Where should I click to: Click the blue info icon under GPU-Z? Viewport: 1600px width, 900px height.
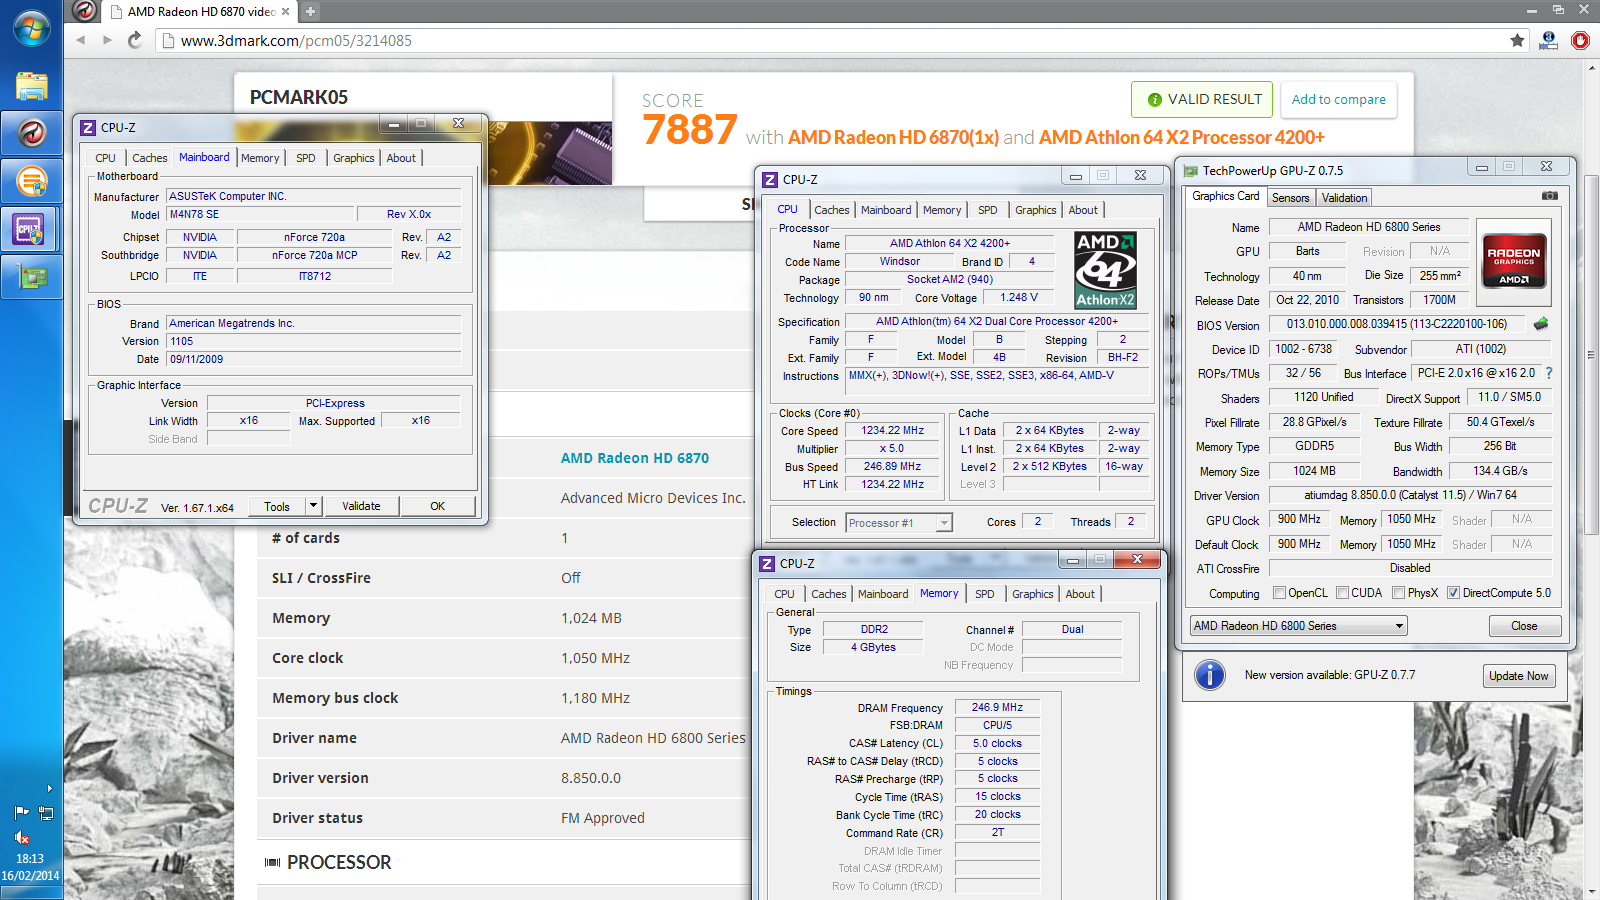coord(1210,675)
